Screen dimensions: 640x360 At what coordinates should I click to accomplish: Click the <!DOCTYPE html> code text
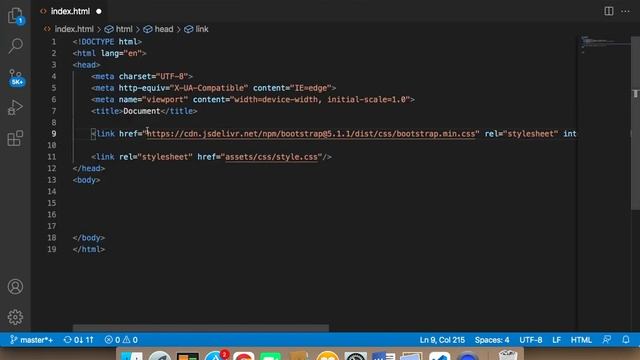pyautogui.click(x=107, y=42)
